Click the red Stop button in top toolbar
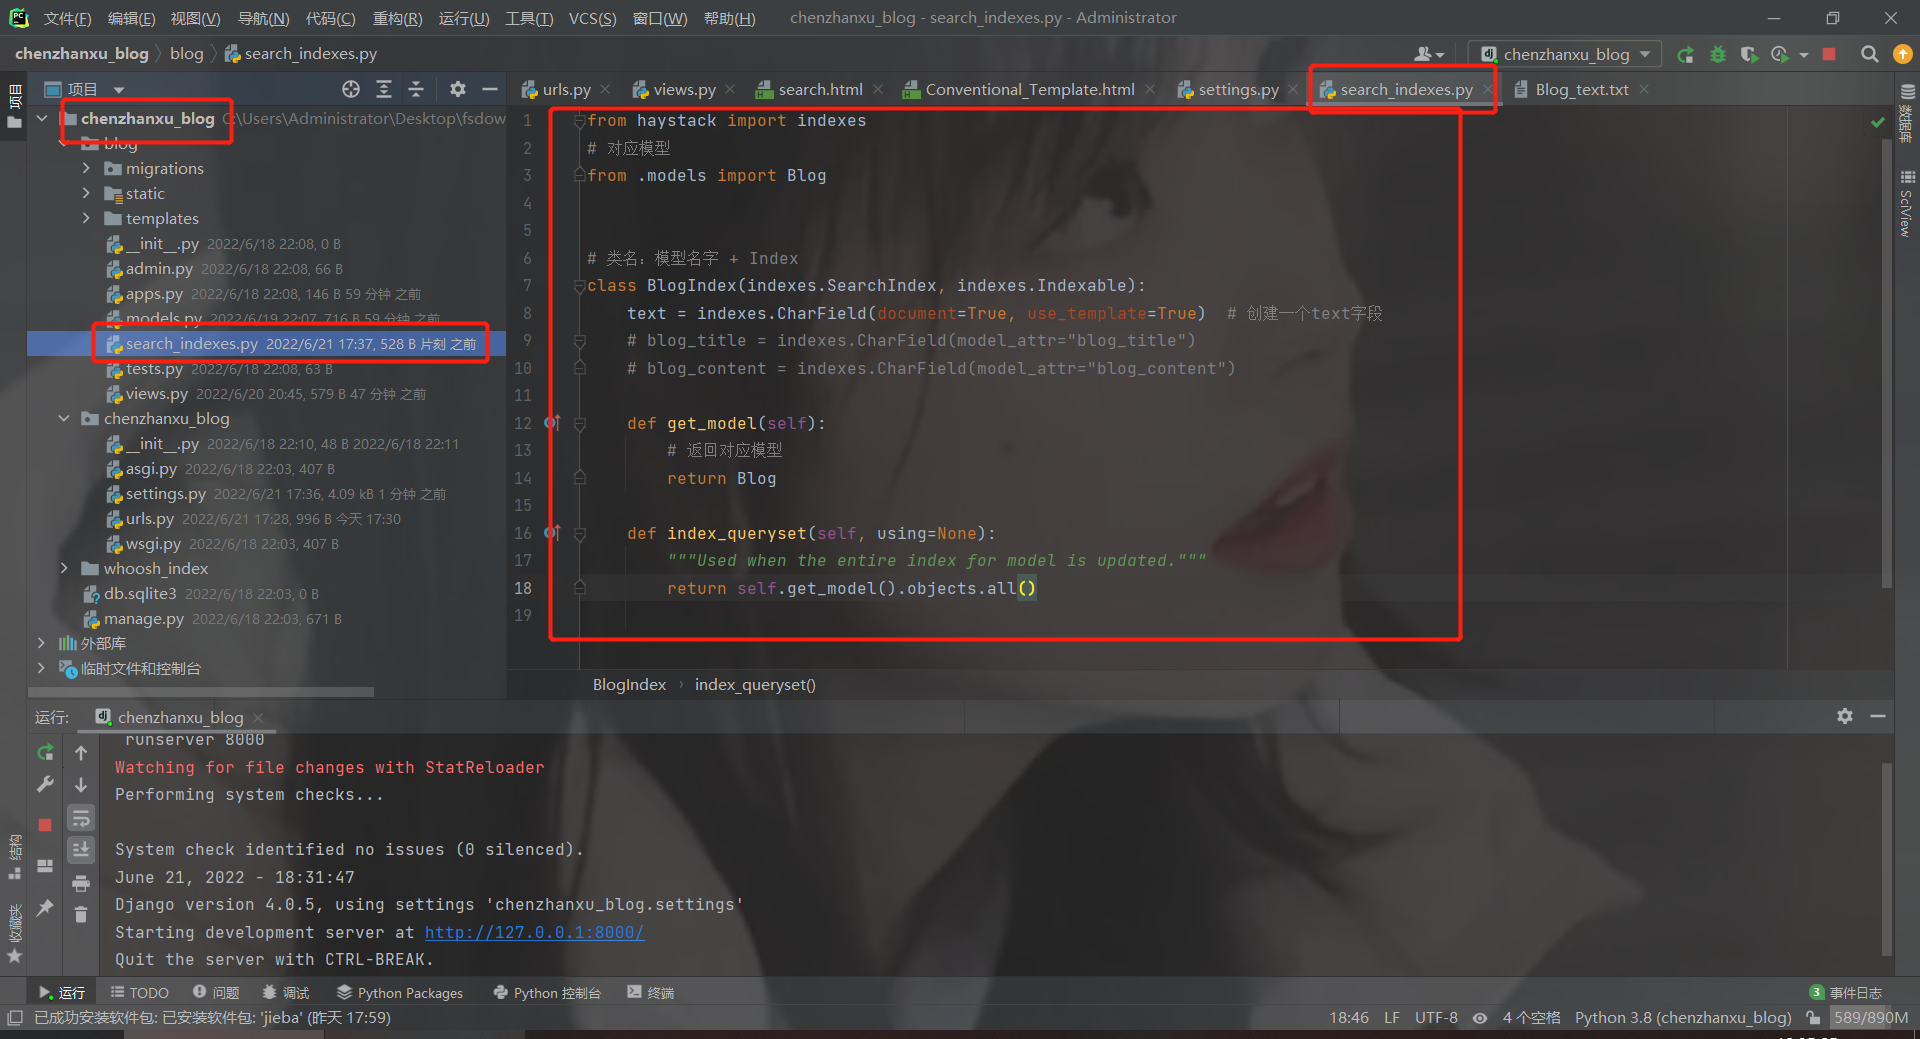This screenshot has height=1039, width=1920. click(1829, 55)
